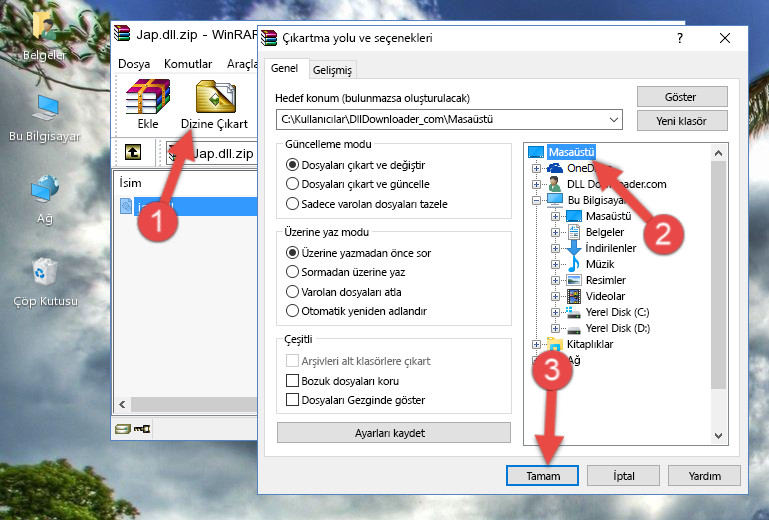Switch to Gelişmiş tab
The width and height of the screenshot is (769, 520).
[332, 70]
